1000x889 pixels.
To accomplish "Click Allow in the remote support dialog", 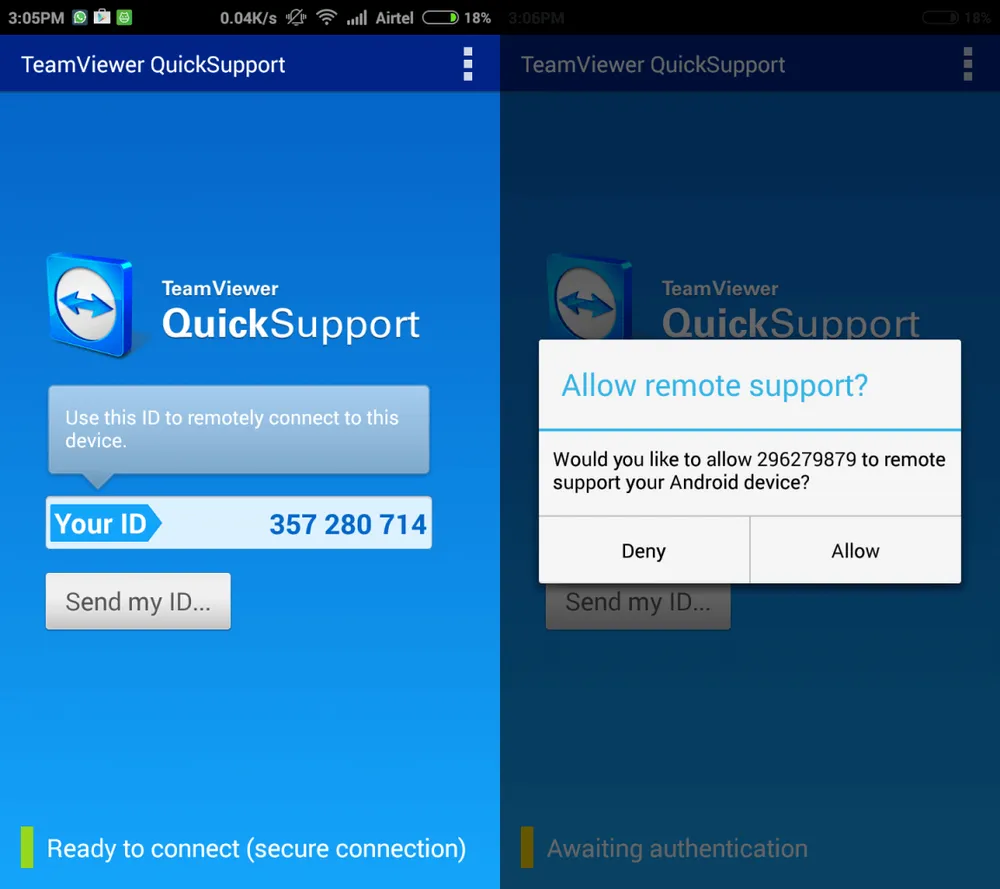I will tap(855, 550).
